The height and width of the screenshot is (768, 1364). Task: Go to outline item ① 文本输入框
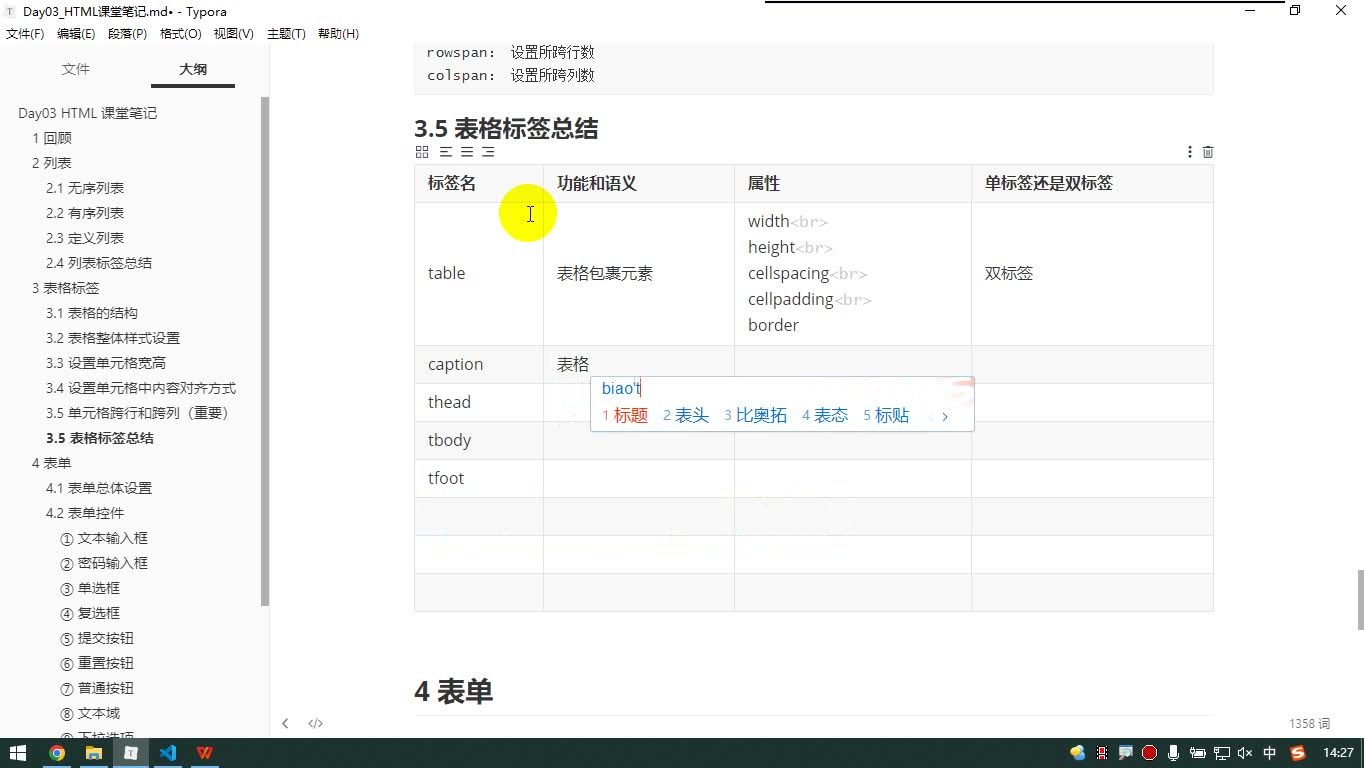[104, 538]
